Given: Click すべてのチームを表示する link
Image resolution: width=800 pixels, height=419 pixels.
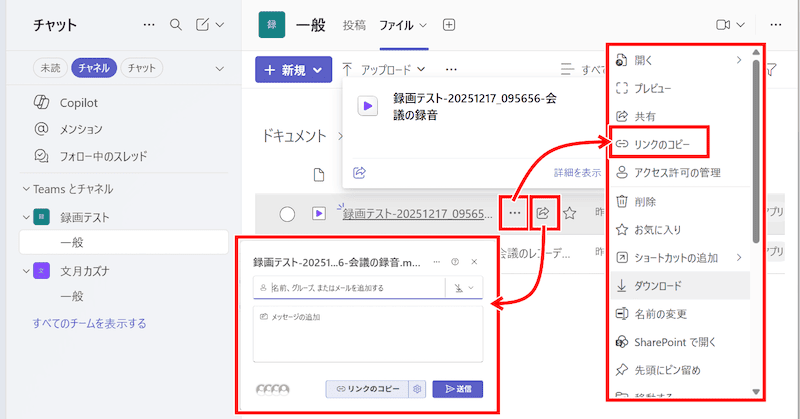Looking at the screenshot, I should [89, 323].
